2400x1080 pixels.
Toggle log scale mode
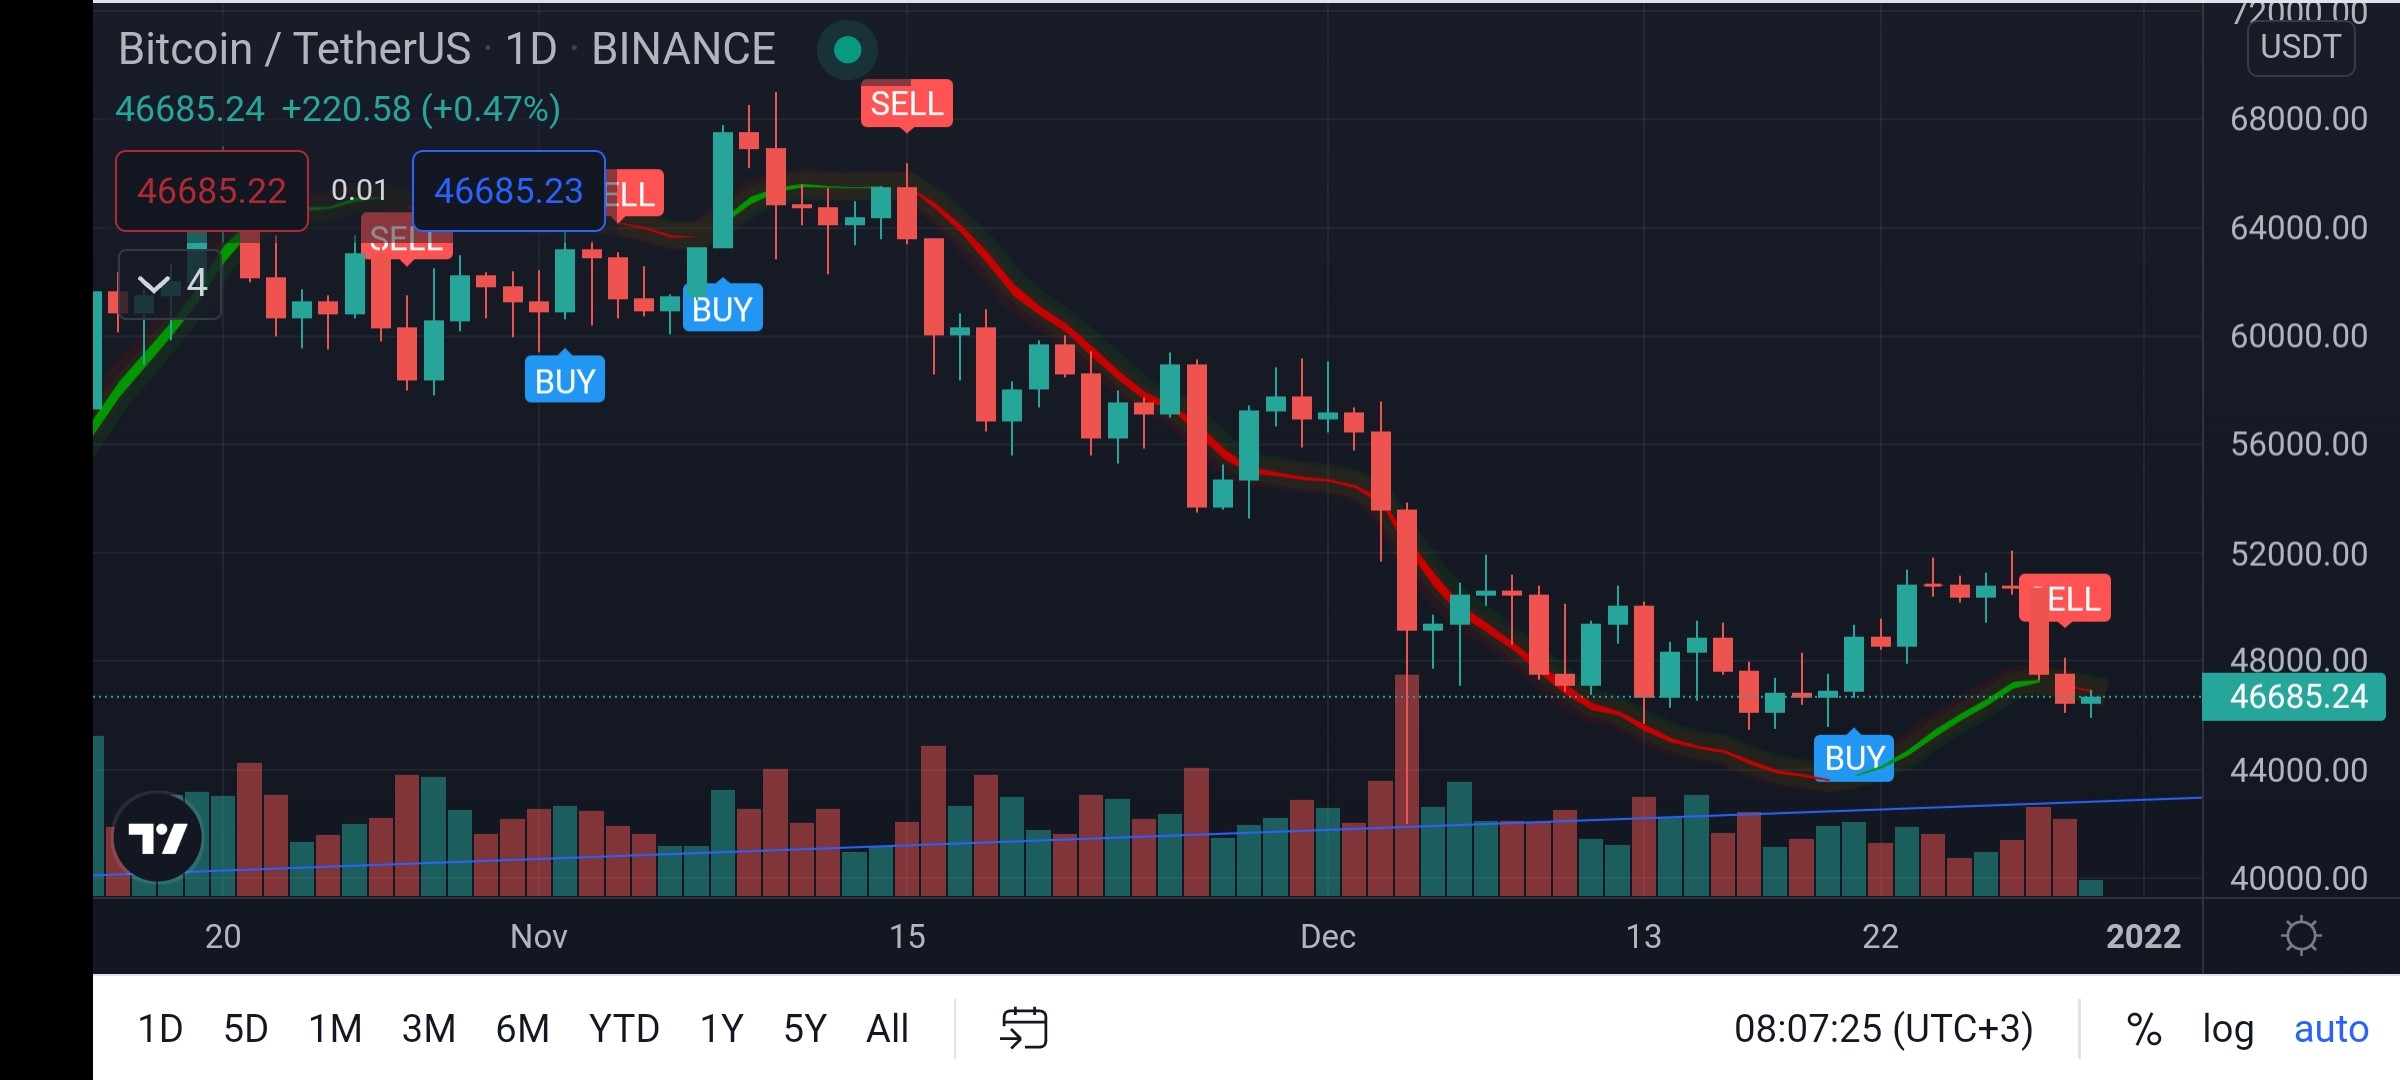pyautogui.click(x=2228, y=1029)
